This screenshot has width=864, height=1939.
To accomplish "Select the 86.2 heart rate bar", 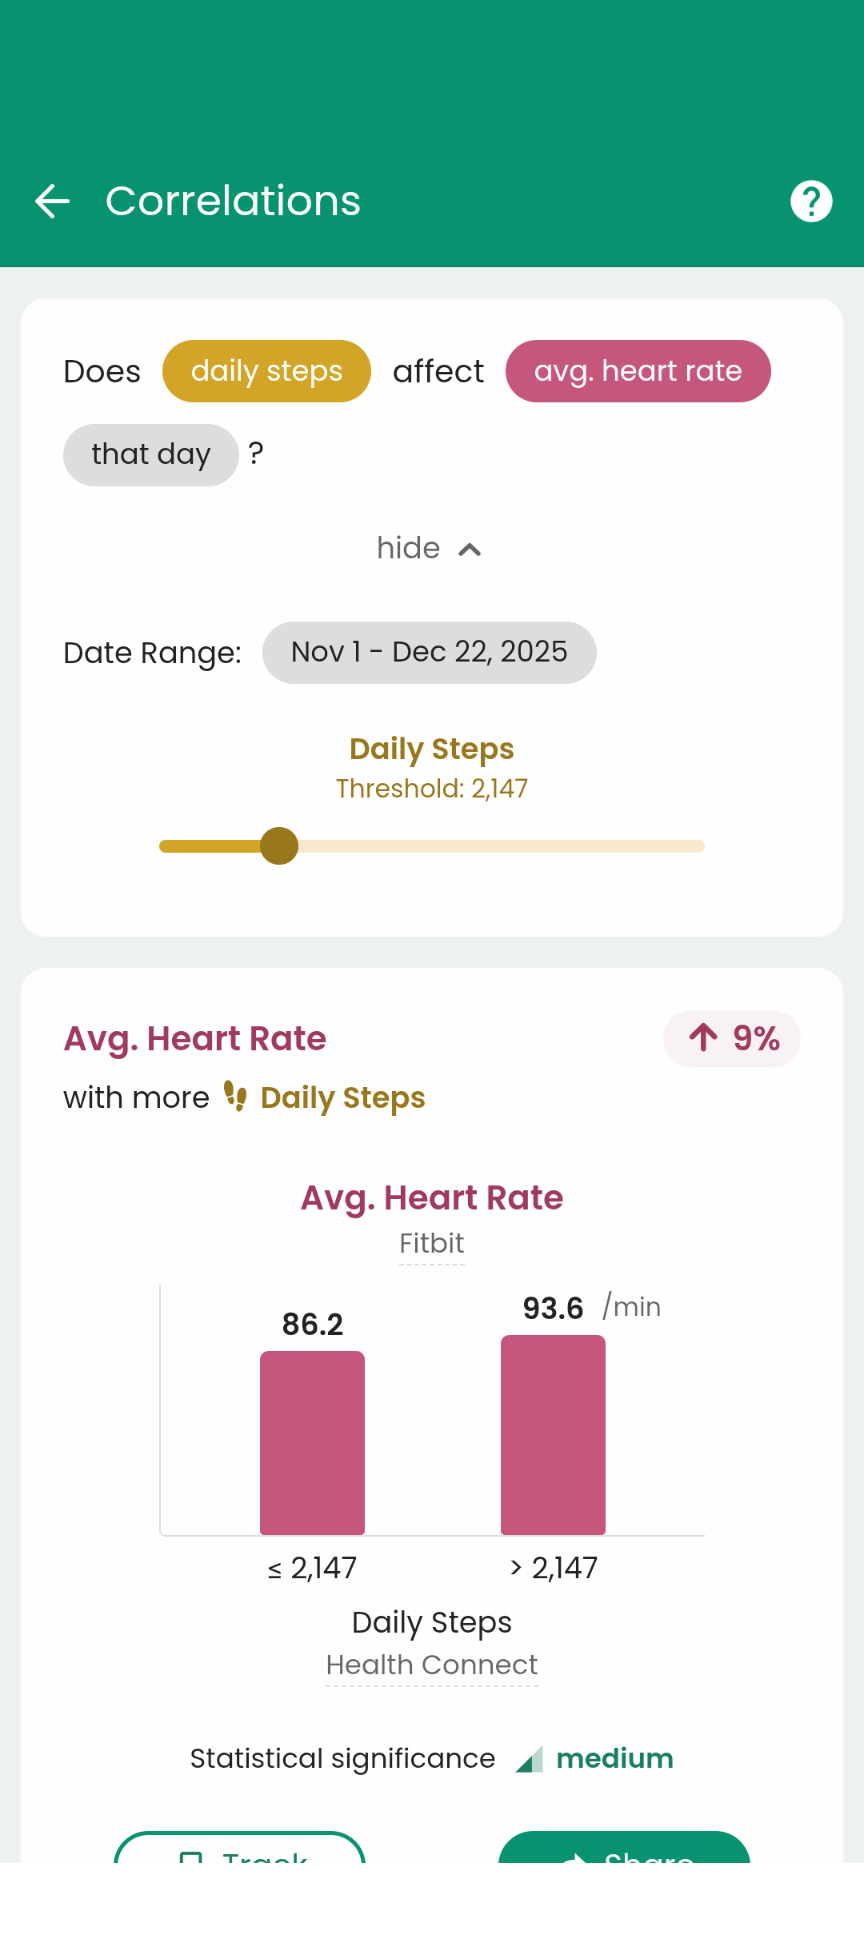I will (x=312, y=1442).
